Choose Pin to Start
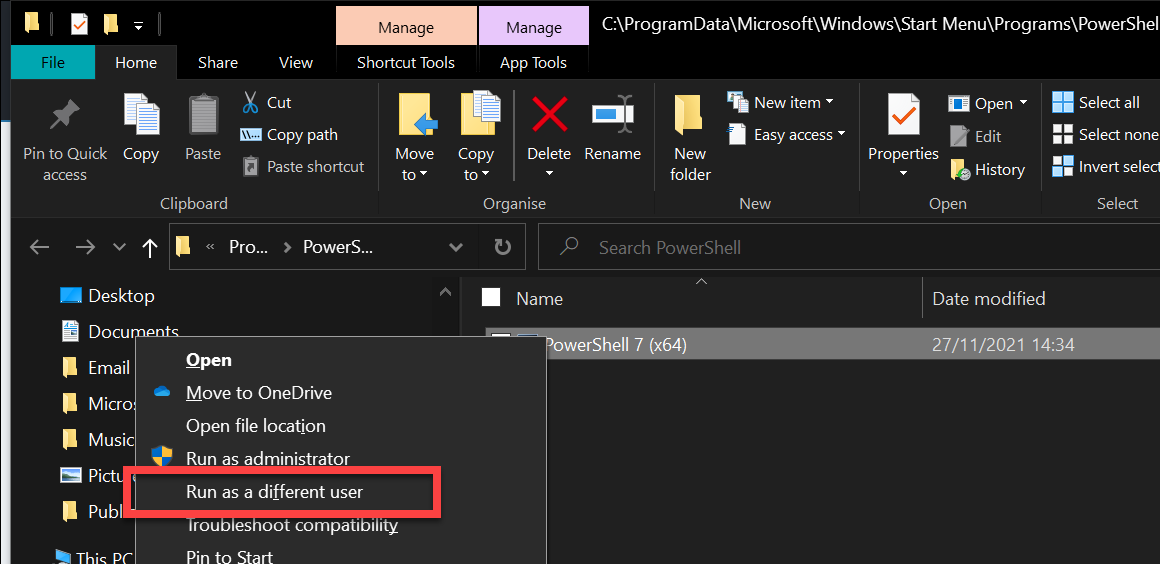 point(340,555)
